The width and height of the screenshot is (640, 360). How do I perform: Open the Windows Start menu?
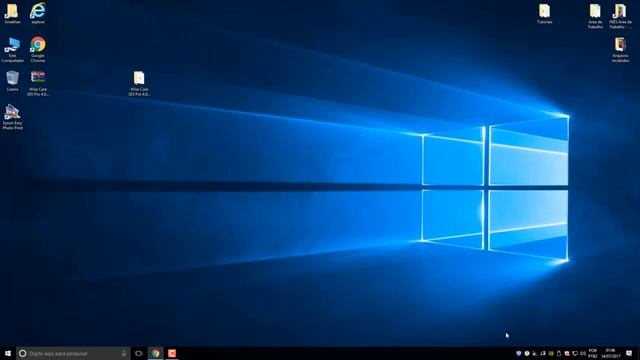[8, 353]
